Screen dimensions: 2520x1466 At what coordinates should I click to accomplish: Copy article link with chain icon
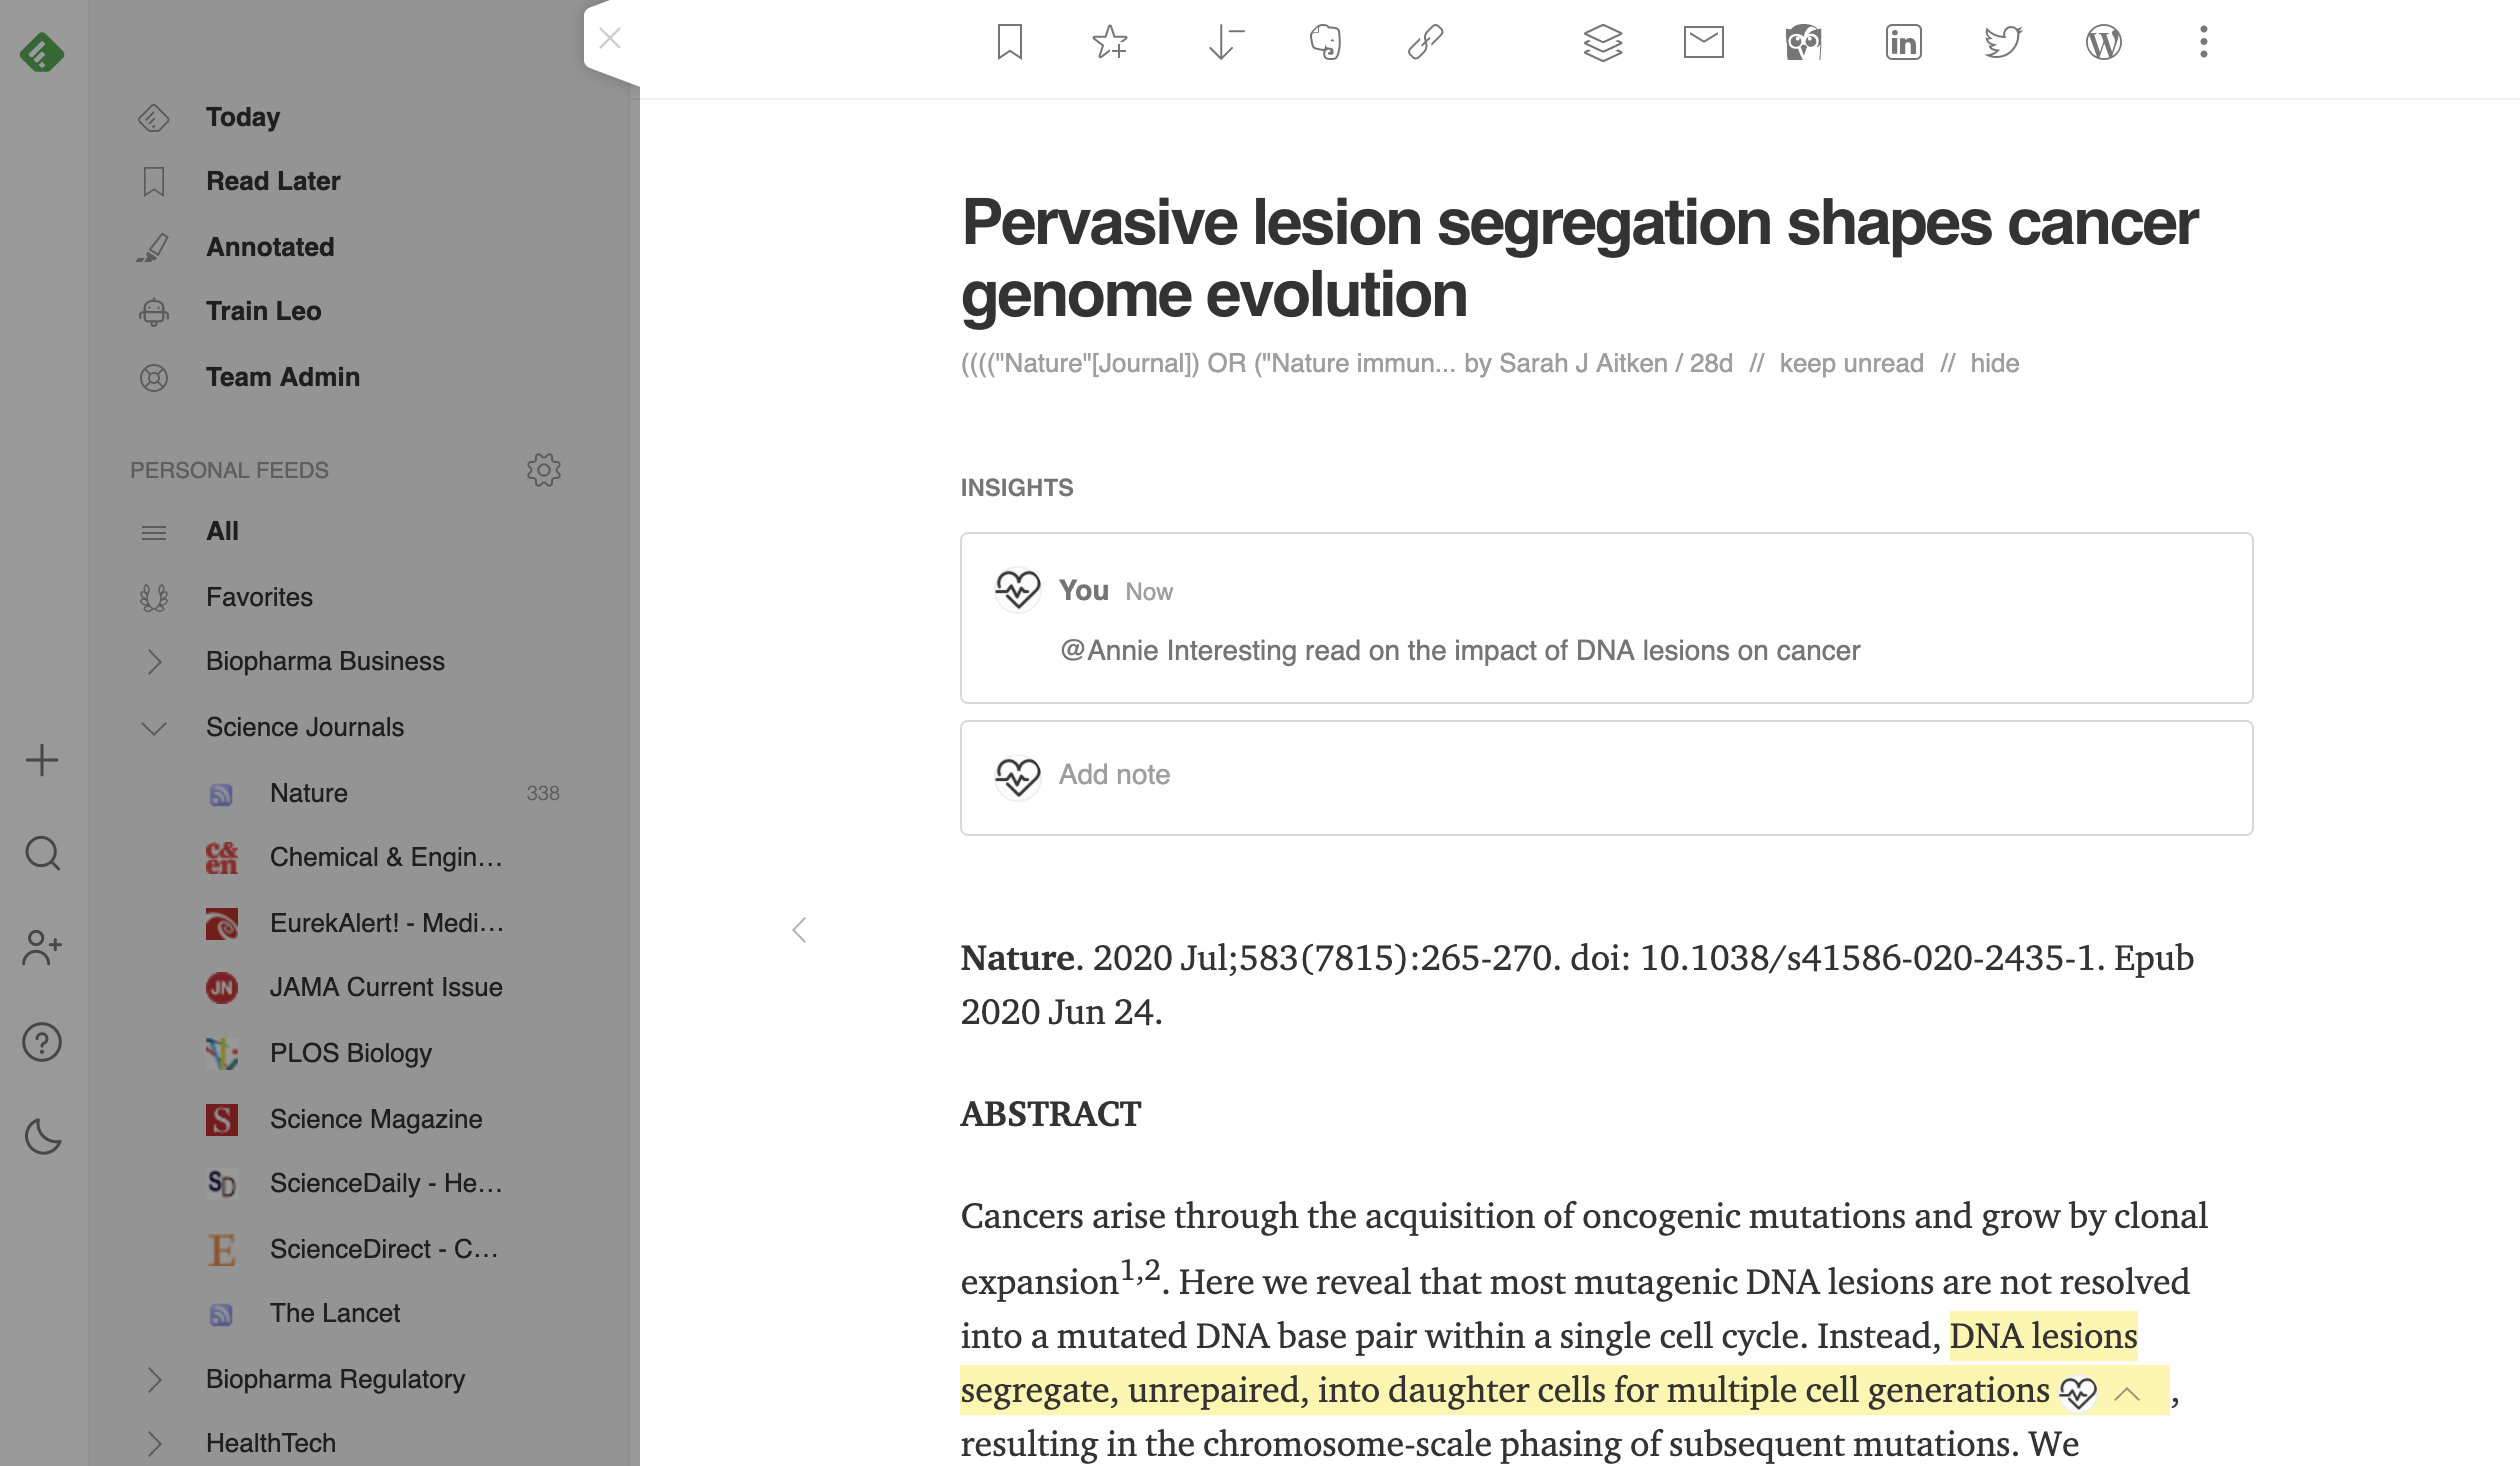click(x=1425, y=42)
